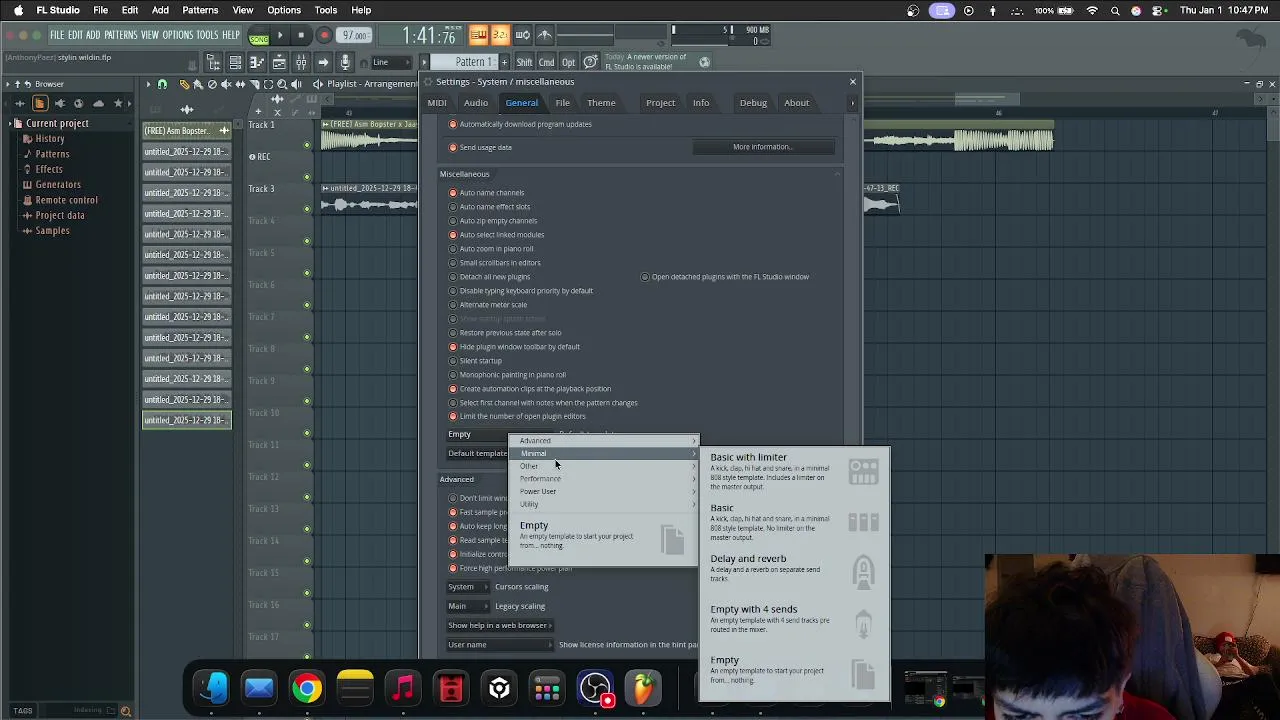Open Chrome from the Dock
1280x720 pixels.
tap(307, 688)
